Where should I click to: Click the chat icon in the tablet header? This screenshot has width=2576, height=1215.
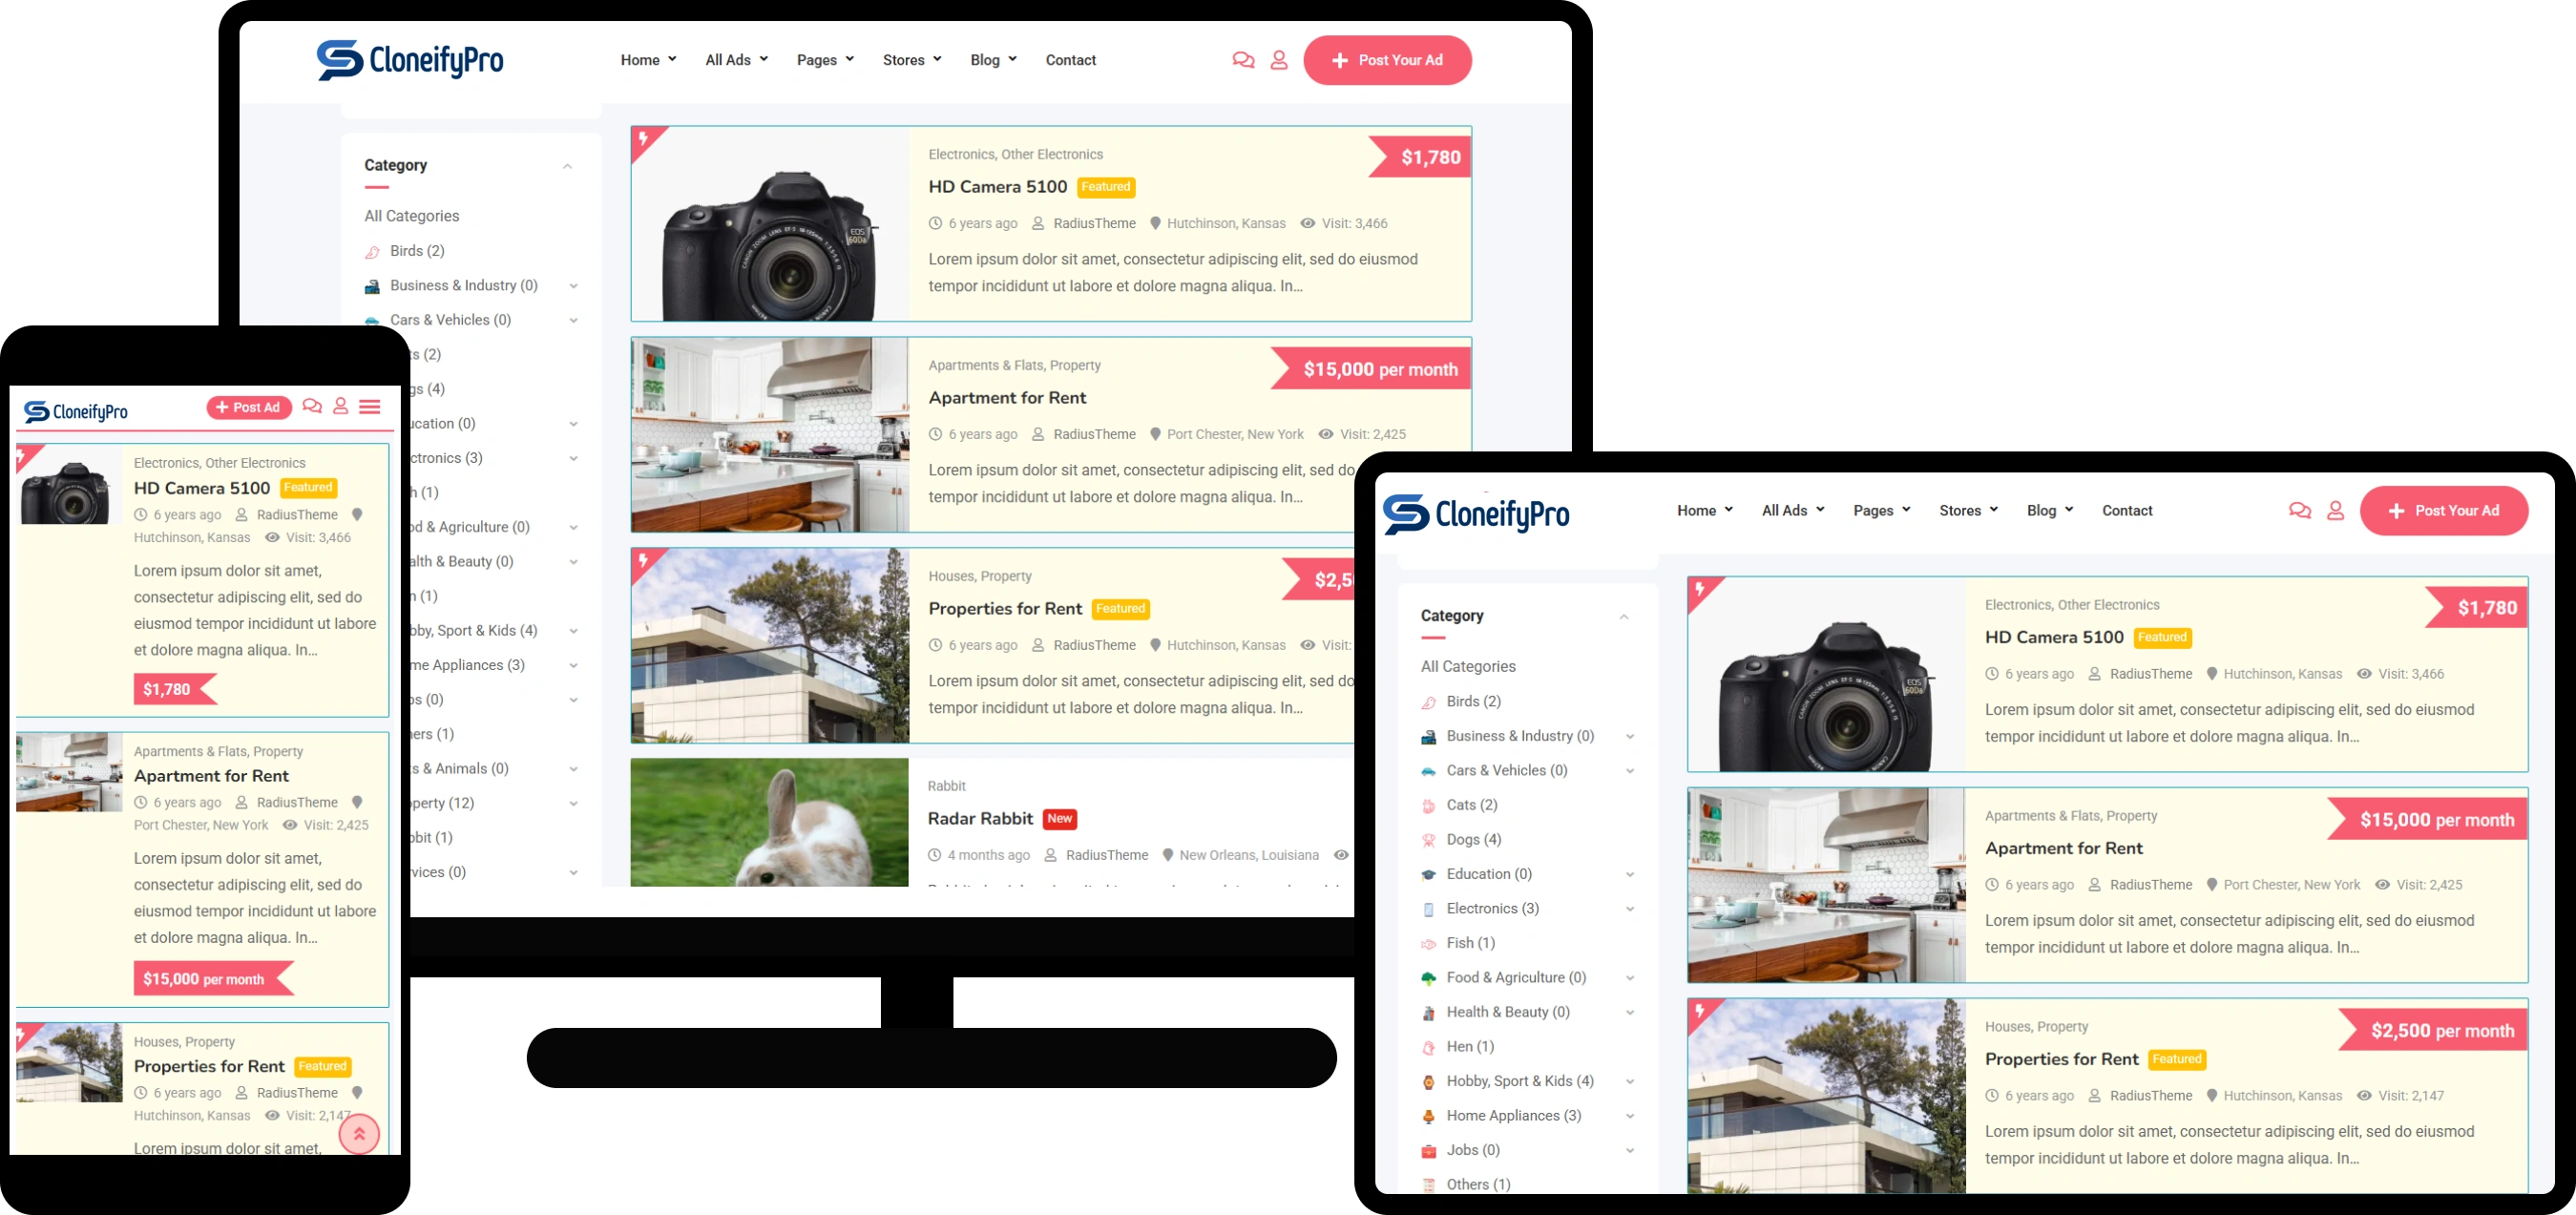[x=2299, y=510]
